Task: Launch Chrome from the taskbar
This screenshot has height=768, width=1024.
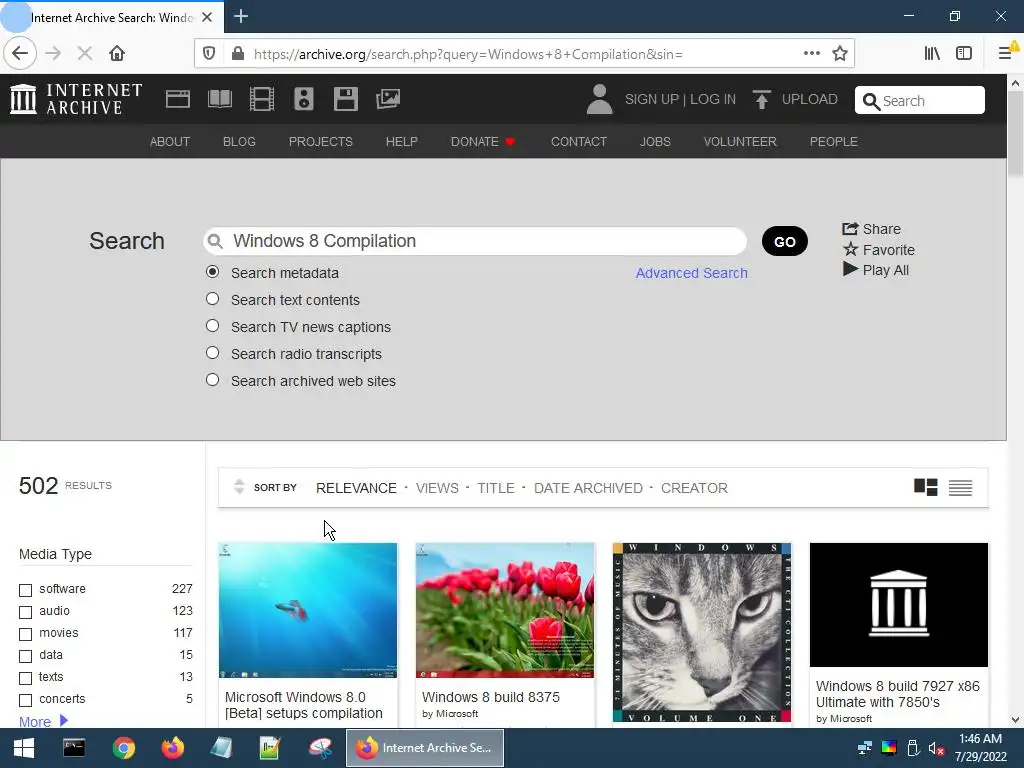Action: (123, 748)
